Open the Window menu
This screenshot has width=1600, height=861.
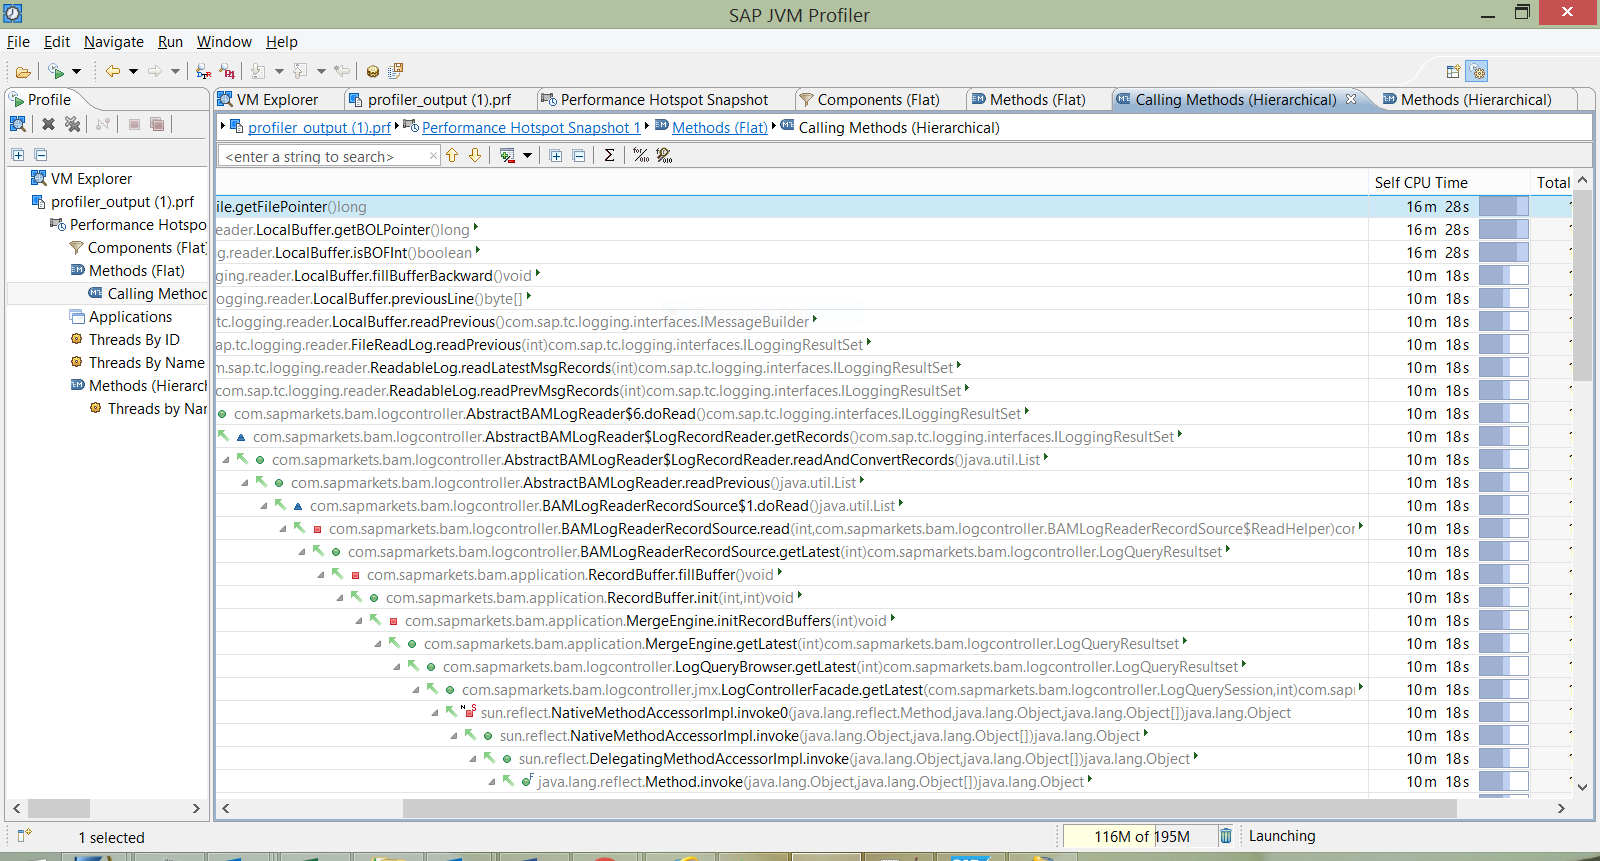tap(224, 42)
